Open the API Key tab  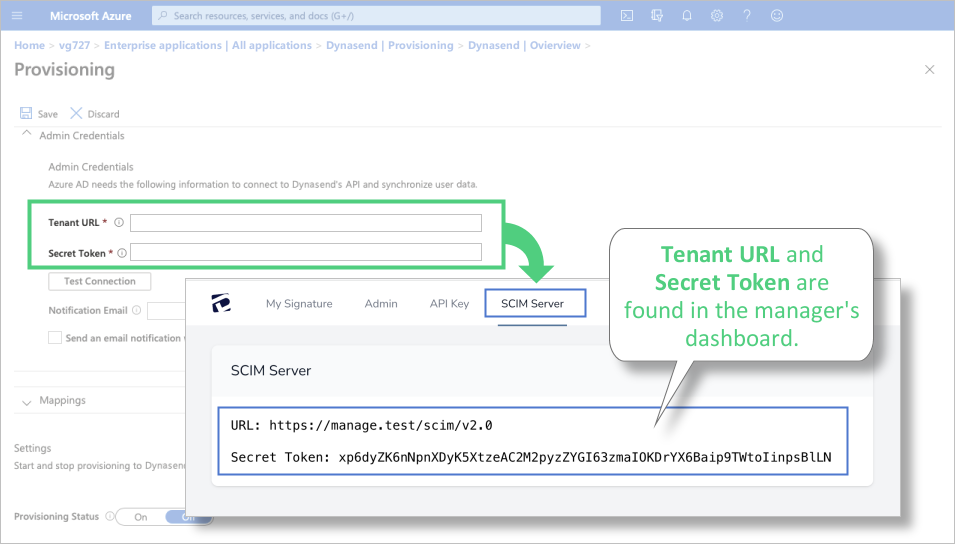(449, 303)
